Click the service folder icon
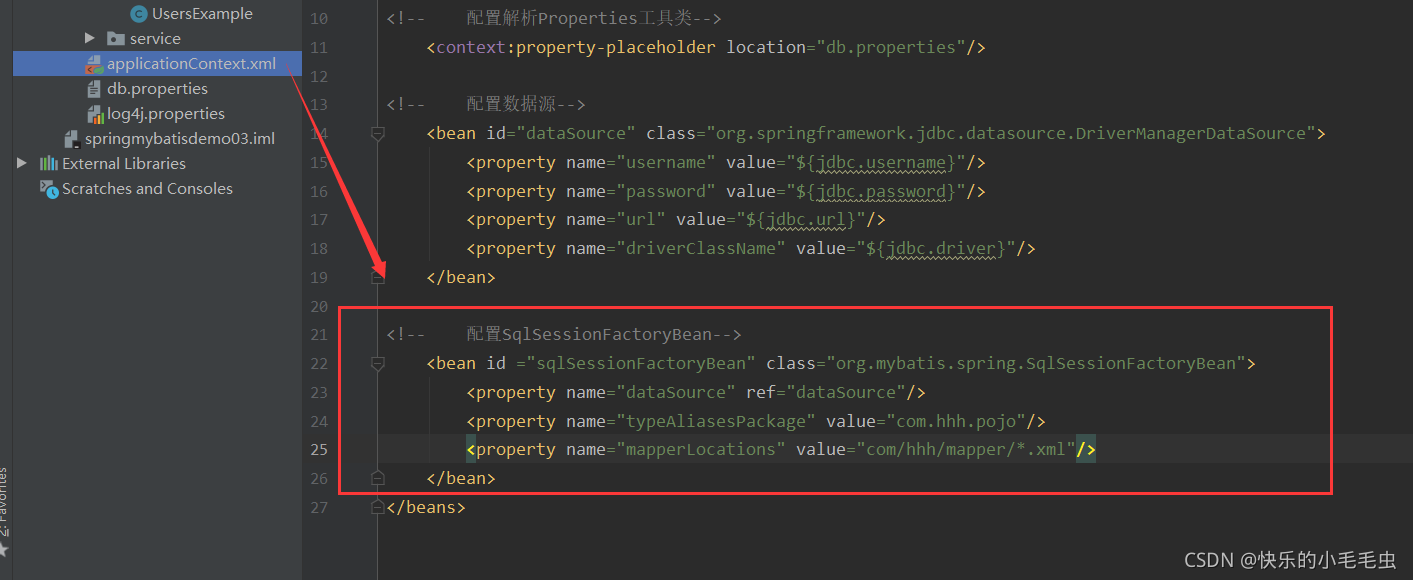Viewport: 1413px width, 580px height. (116, 39)
